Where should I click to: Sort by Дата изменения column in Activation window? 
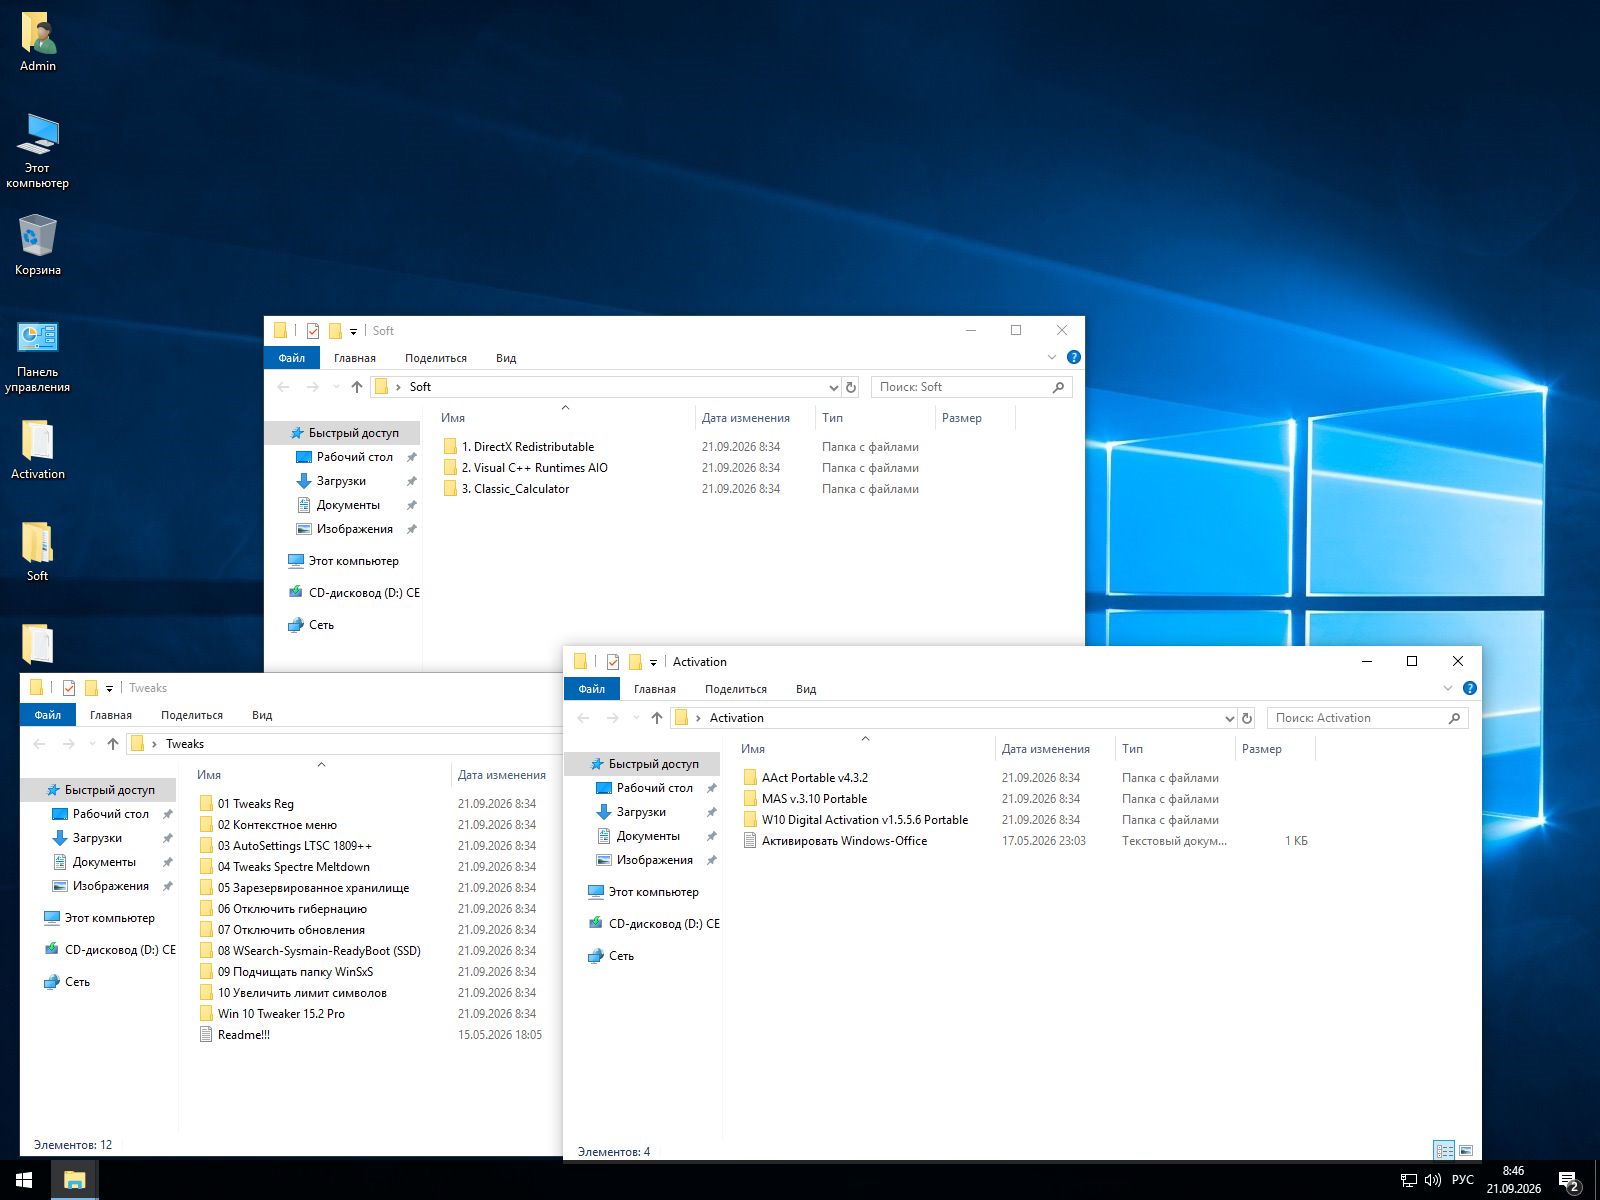(x=1045, y=749)
